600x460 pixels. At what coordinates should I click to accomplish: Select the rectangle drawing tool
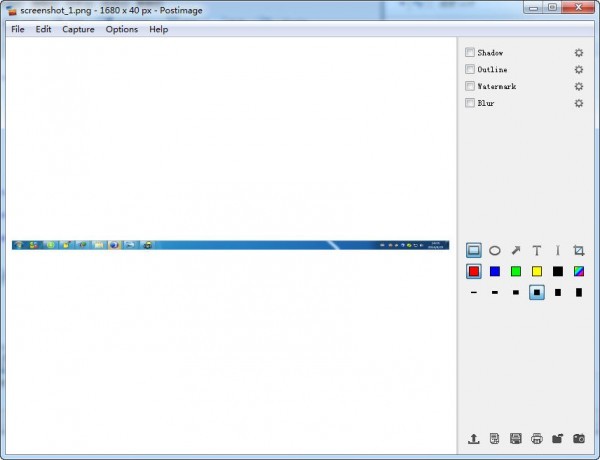click(x=474, y=250)
